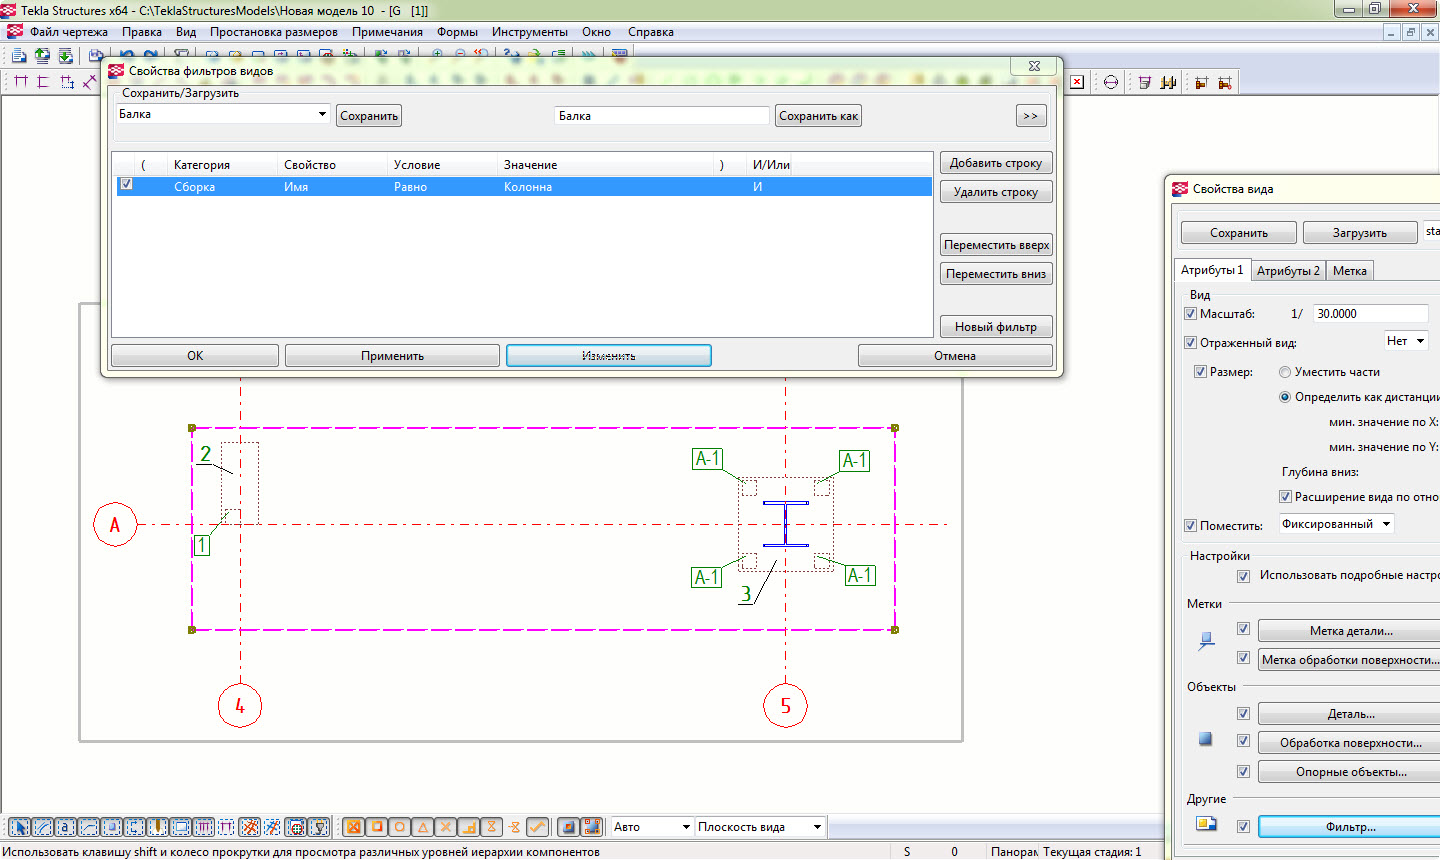Select the Уместить части radio button
Image resolution: width=1440 pixels, height=860 pixels.
(1285, 372)
